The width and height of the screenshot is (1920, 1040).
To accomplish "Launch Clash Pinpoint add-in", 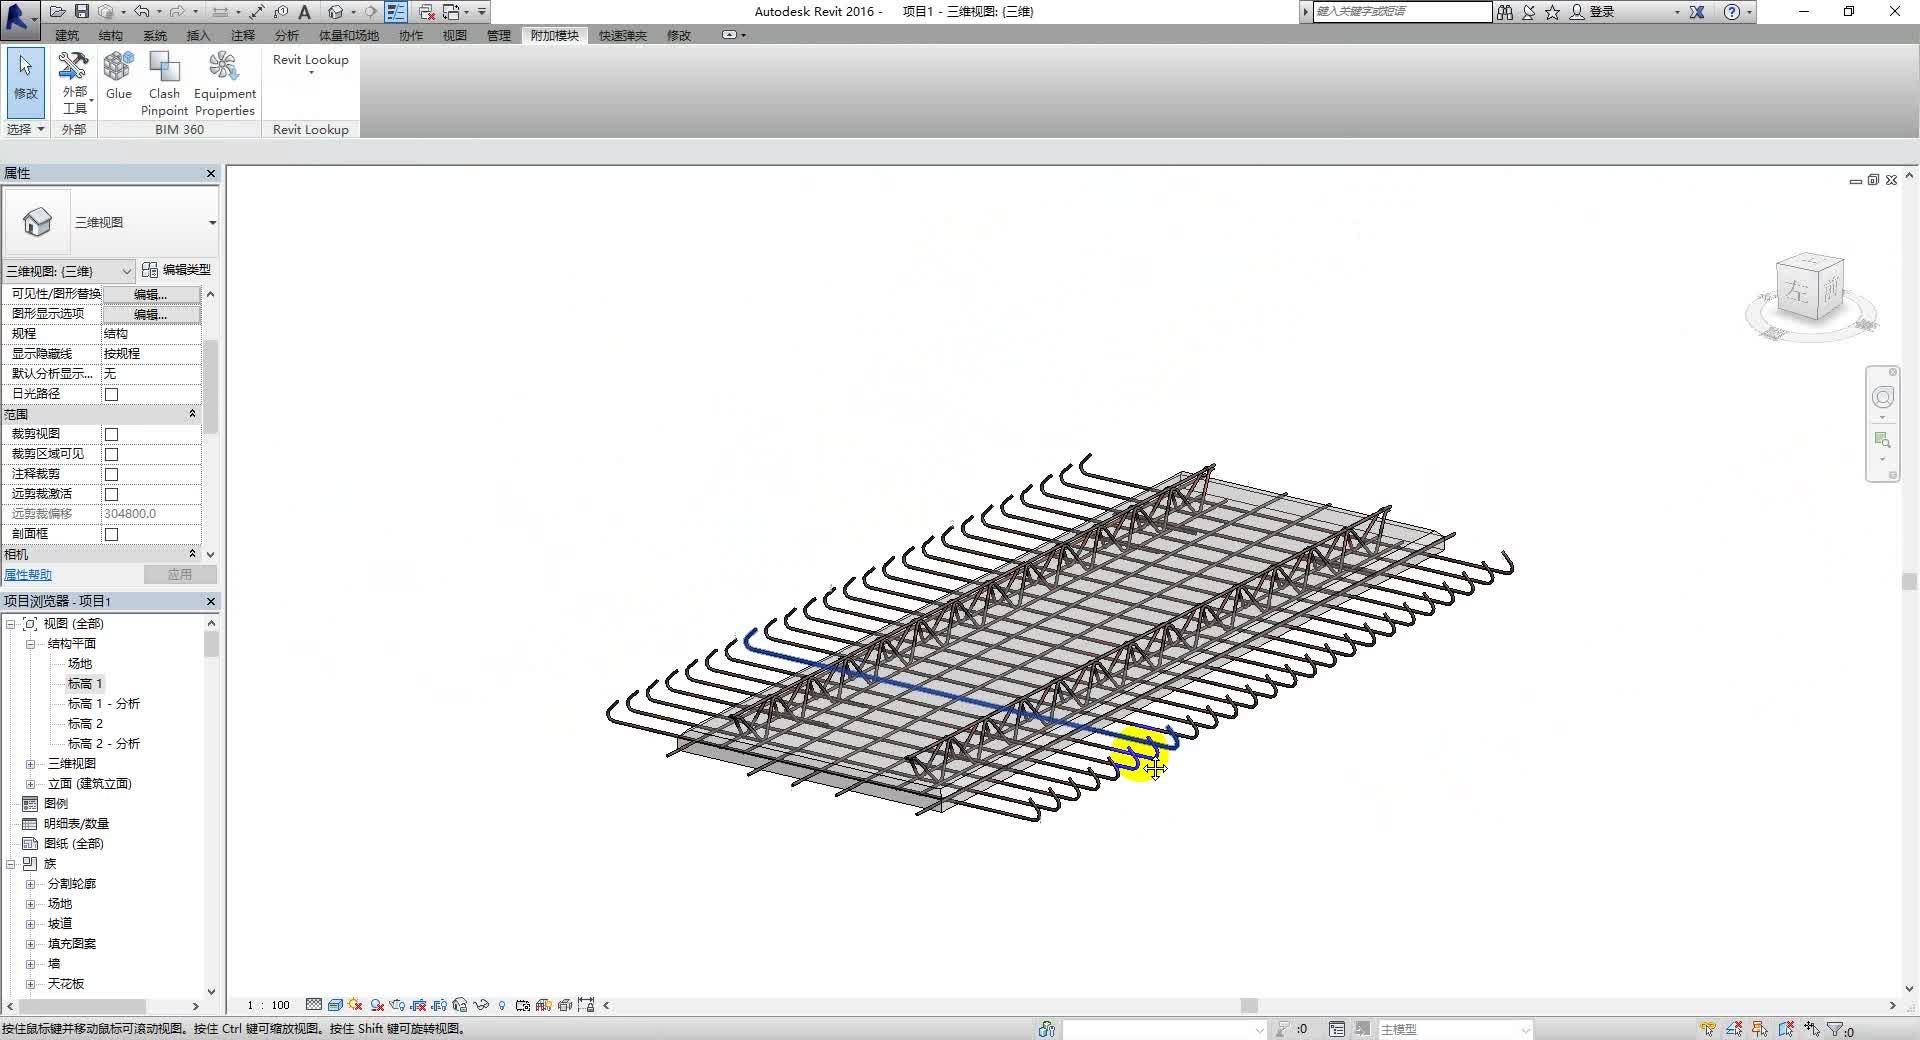I will pyautogui.click(x=164, y=83).
